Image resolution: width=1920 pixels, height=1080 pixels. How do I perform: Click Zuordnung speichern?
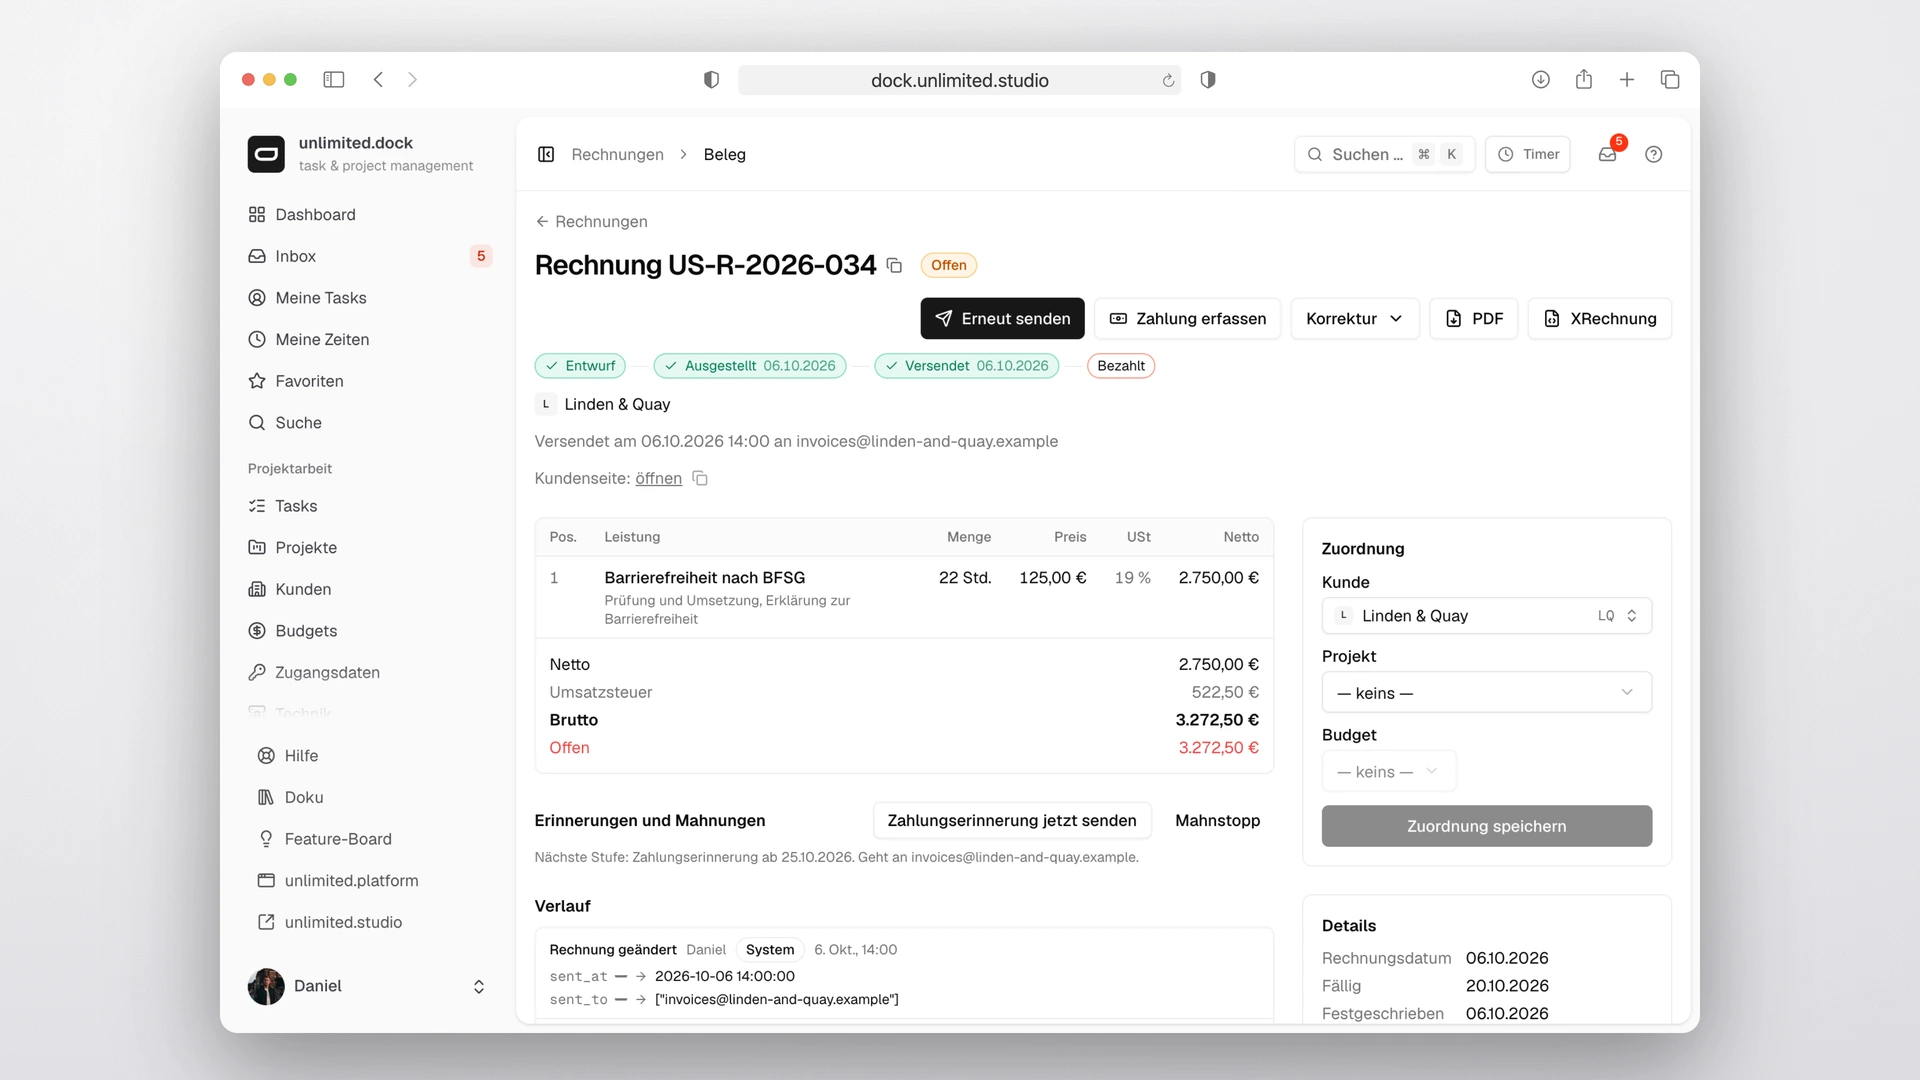pos(1487,826)
